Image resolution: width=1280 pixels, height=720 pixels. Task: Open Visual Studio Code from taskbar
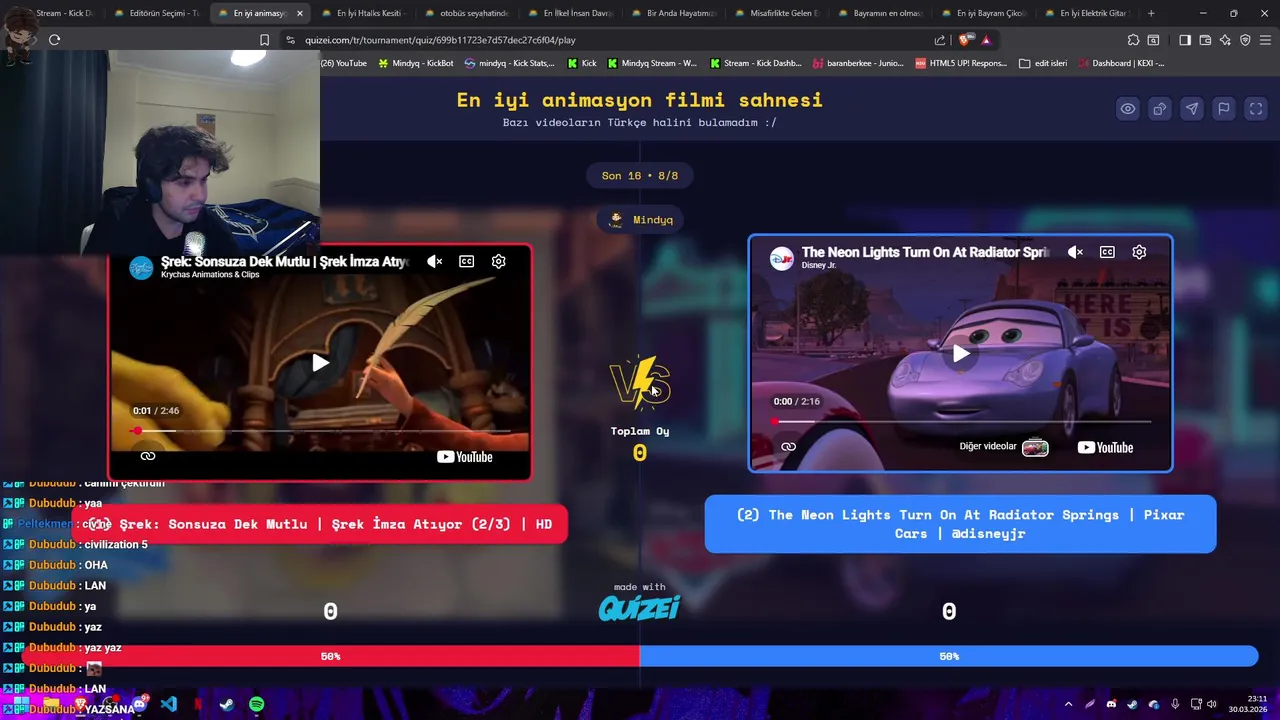168,705
